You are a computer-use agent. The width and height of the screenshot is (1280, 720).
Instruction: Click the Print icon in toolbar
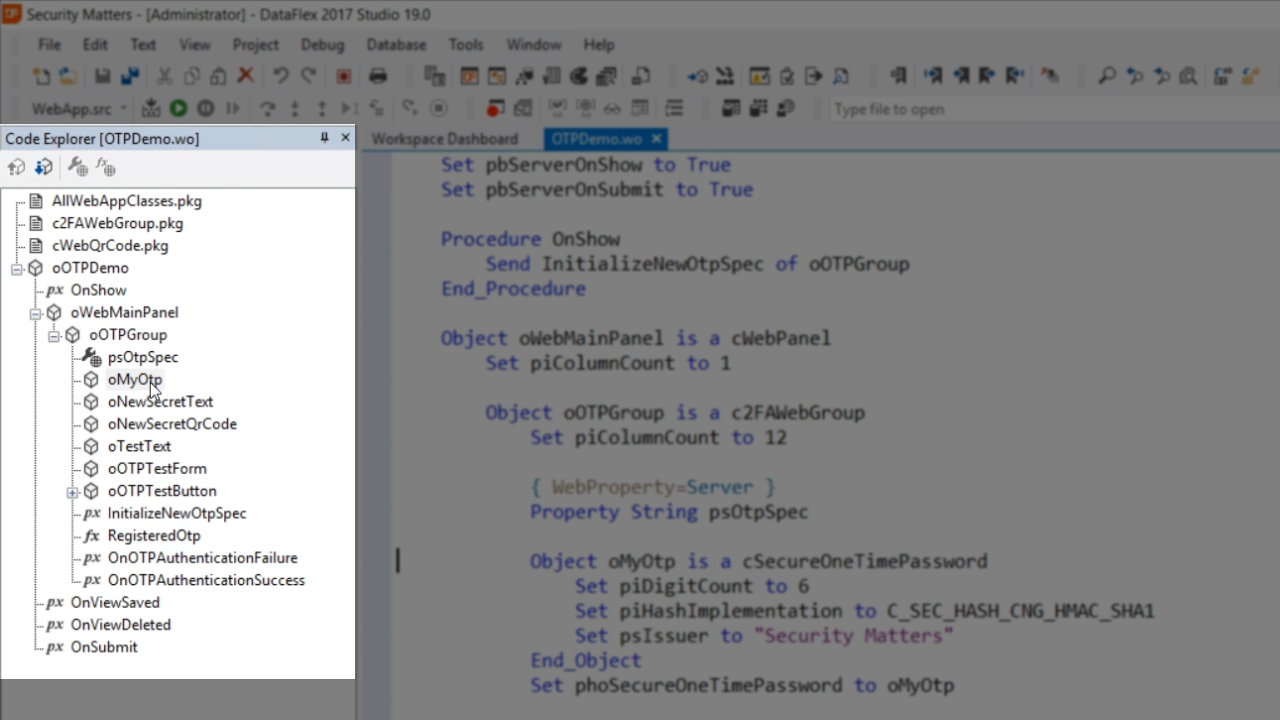pyautogui.click(x=378, y=76)
